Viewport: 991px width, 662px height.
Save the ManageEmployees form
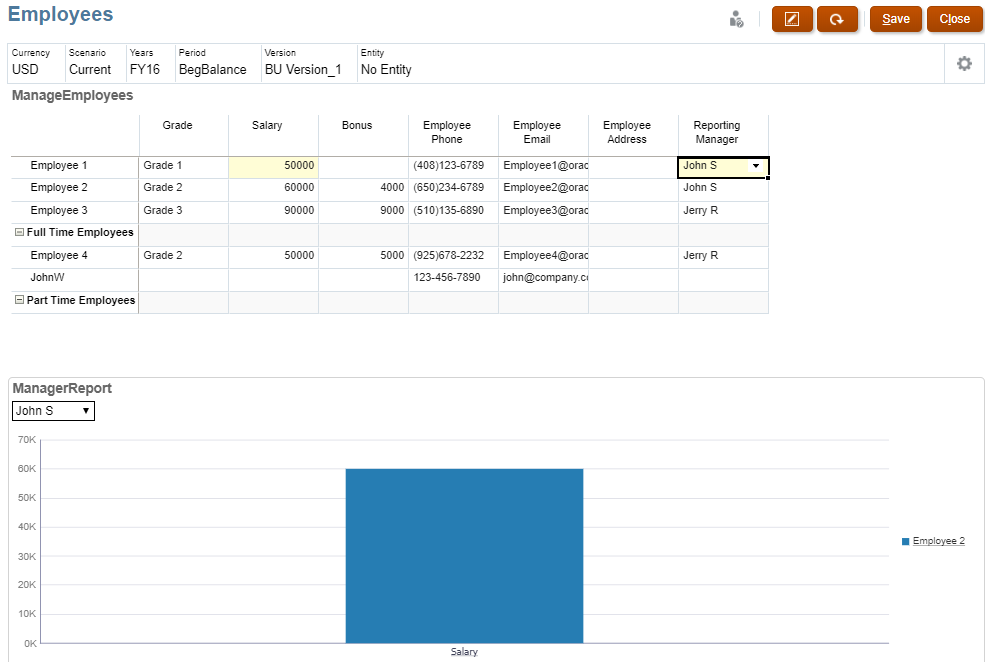[895, 19]
